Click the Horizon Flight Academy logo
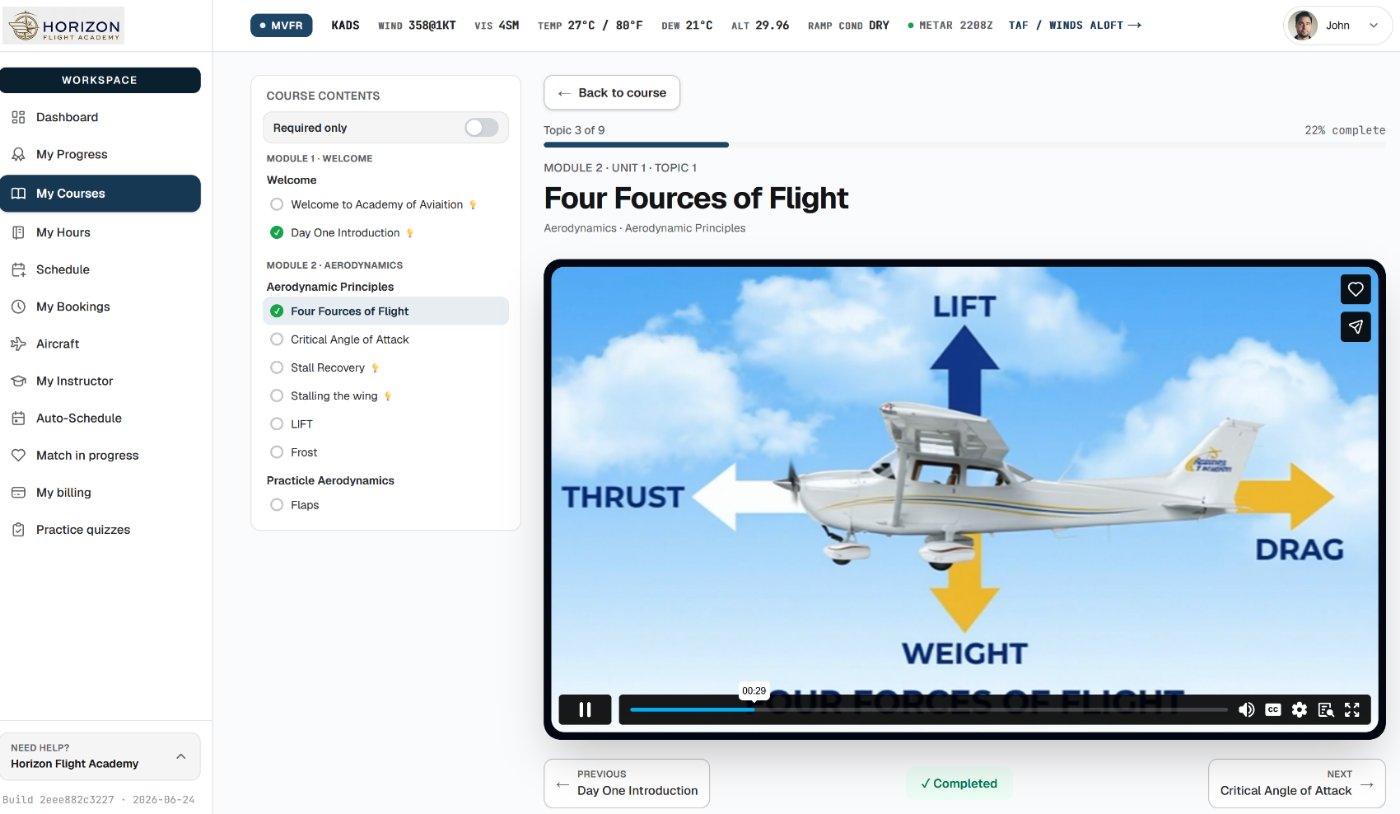Screen dimensions: 1400x814 click(63, 26)
